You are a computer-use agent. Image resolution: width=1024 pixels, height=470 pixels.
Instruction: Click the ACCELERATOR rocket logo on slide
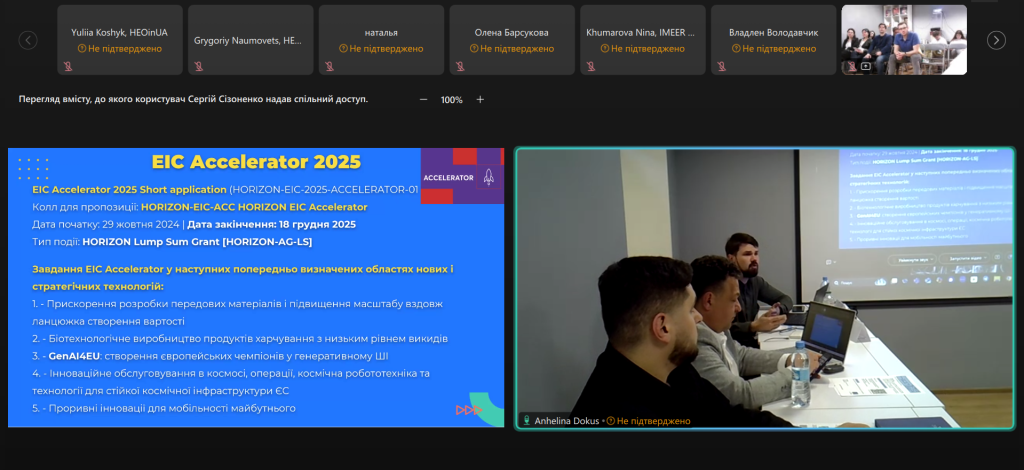click(x=461, y=176)
